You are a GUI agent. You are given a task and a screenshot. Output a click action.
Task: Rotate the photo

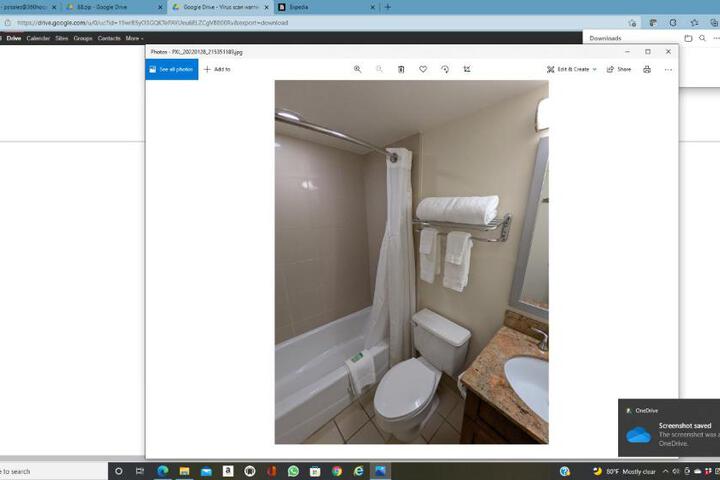[x=445, y=69]
